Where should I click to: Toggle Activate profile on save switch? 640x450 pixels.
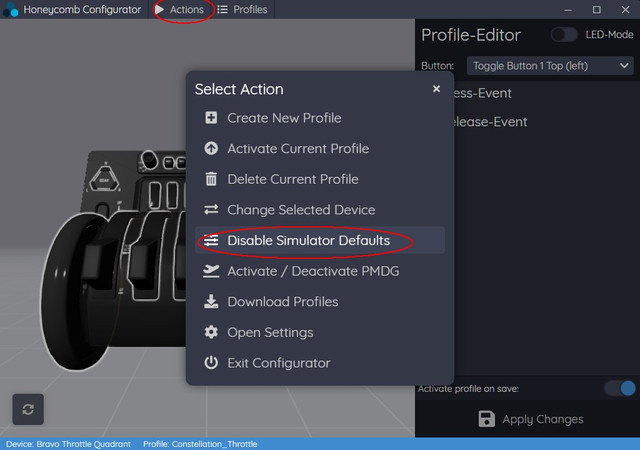tap(620, 388)
